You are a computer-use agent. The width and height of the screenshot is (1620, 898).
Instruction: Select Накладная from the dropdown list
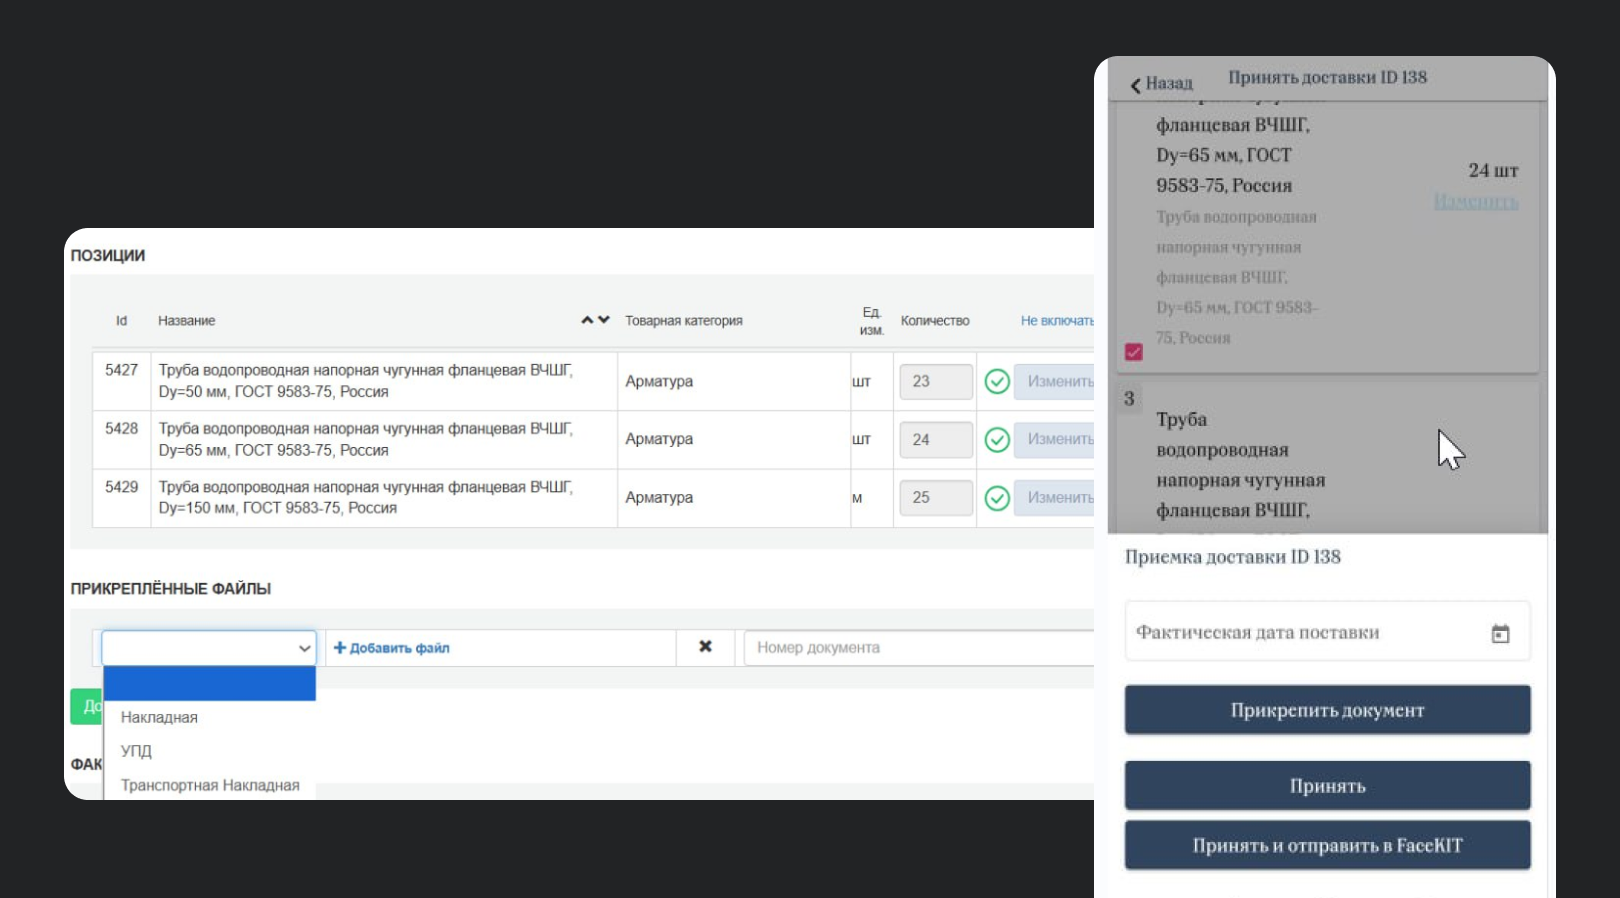pos(159,717)
